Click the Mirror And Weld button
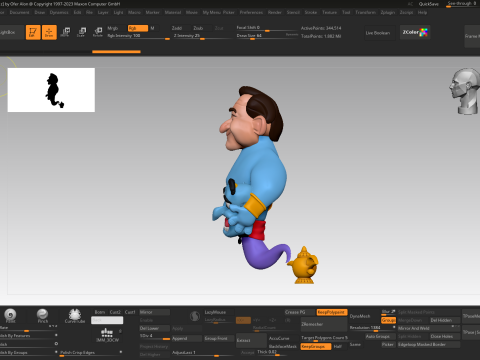The height and width of the screenshot is (360, 480). [429, 328]
